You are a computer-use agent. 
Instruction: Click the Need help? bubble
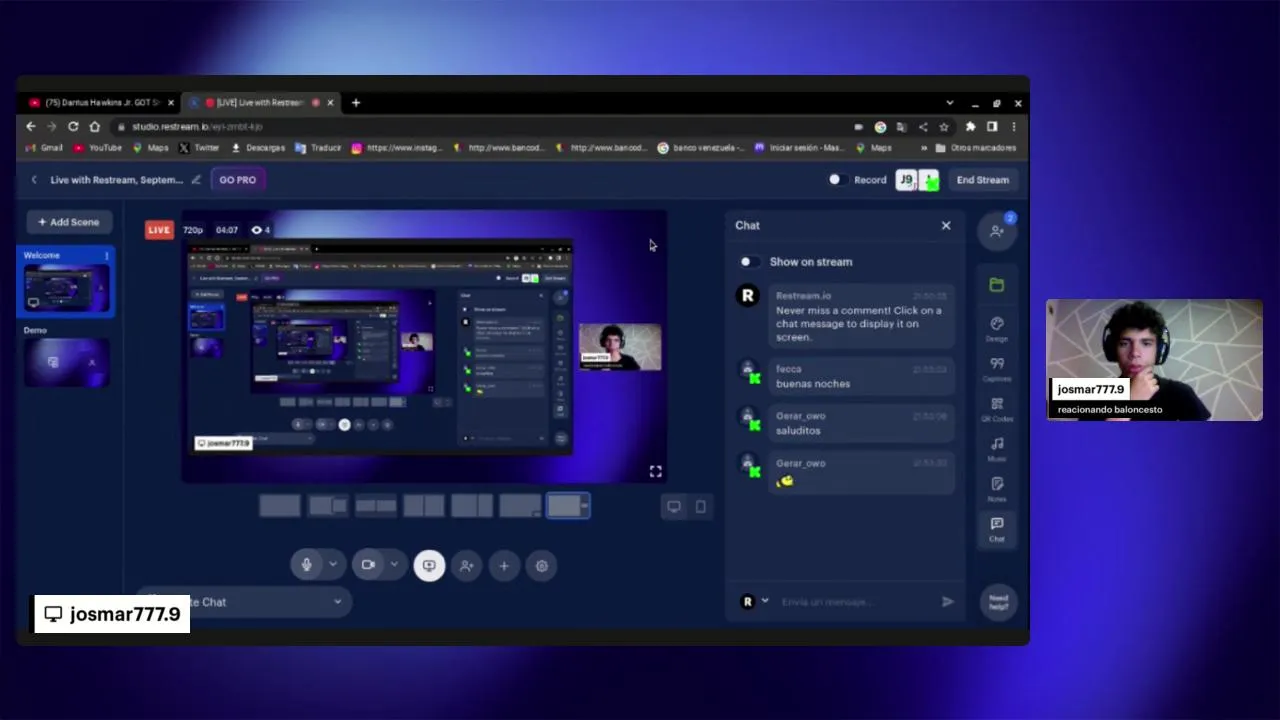tap(998, 602)
